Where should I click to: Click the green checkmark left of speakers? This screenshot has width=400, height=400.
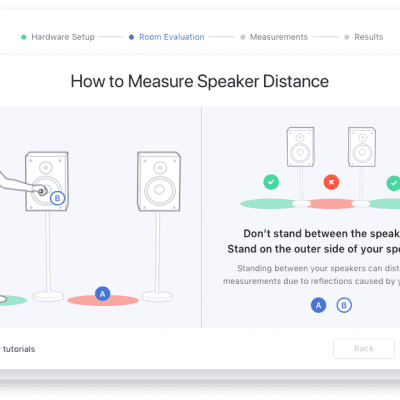click(271, 182)
